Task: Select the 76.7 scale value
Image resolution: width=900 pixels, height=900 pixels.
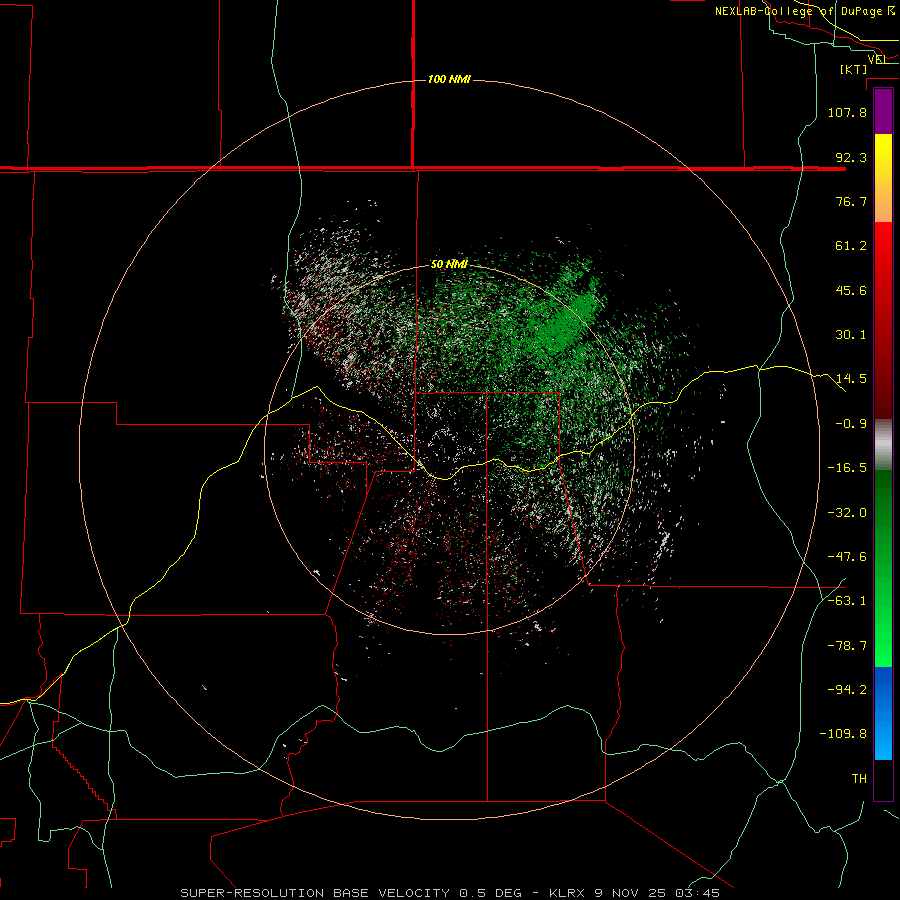Action: [x=851, y=201]
